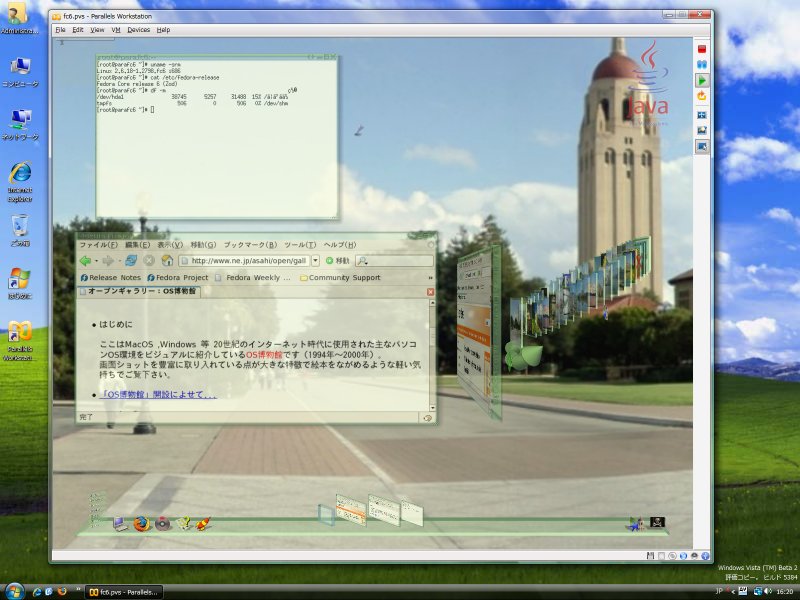This screenshot has height=600, width=800.
Task: Open the VM menu in Parallels Workstation
Action: (x=116, y=30)
